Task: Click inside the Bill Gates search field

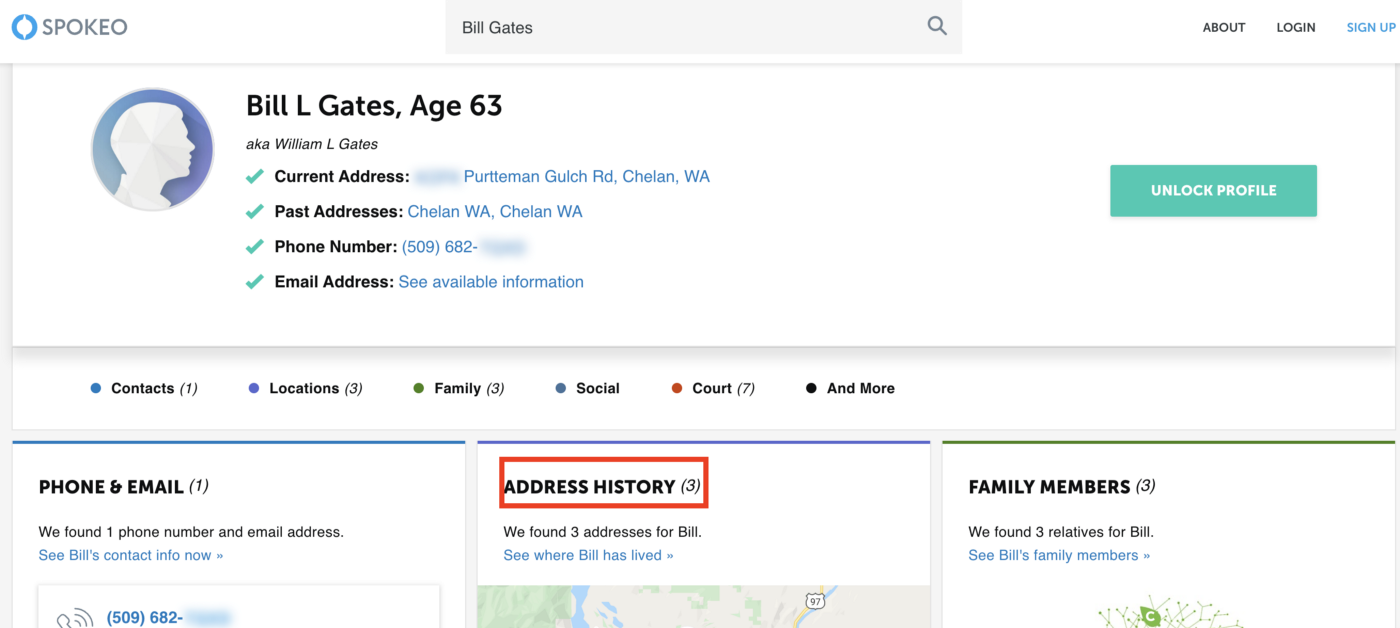Action: (x=680, y=27)
